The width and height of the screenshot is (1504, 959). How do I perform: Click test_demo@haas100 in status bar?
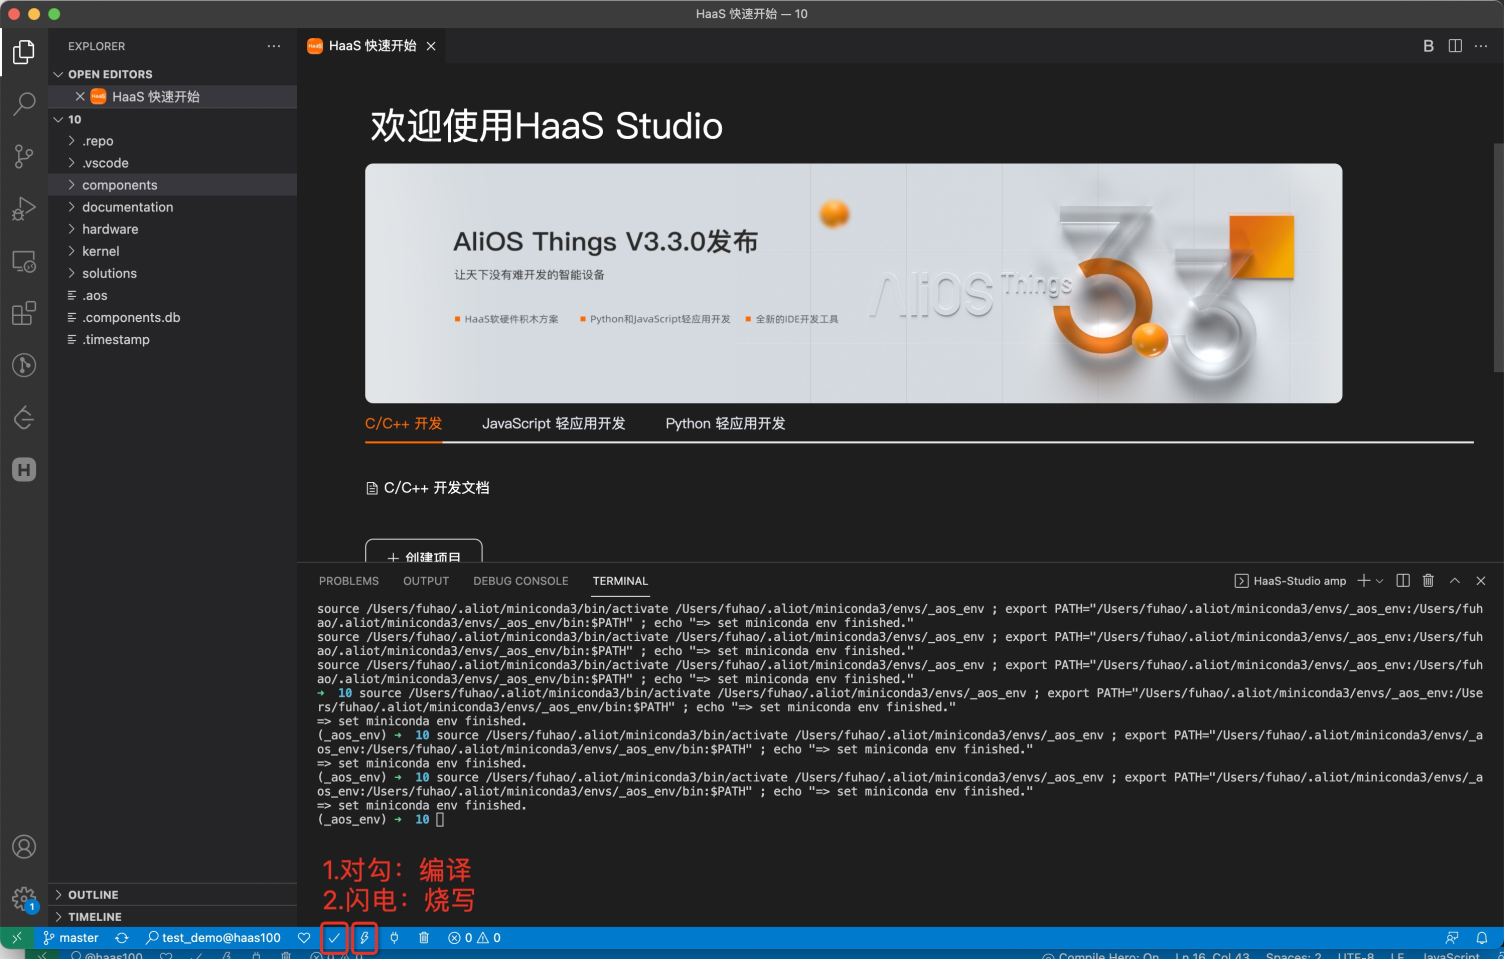(213, 938)
